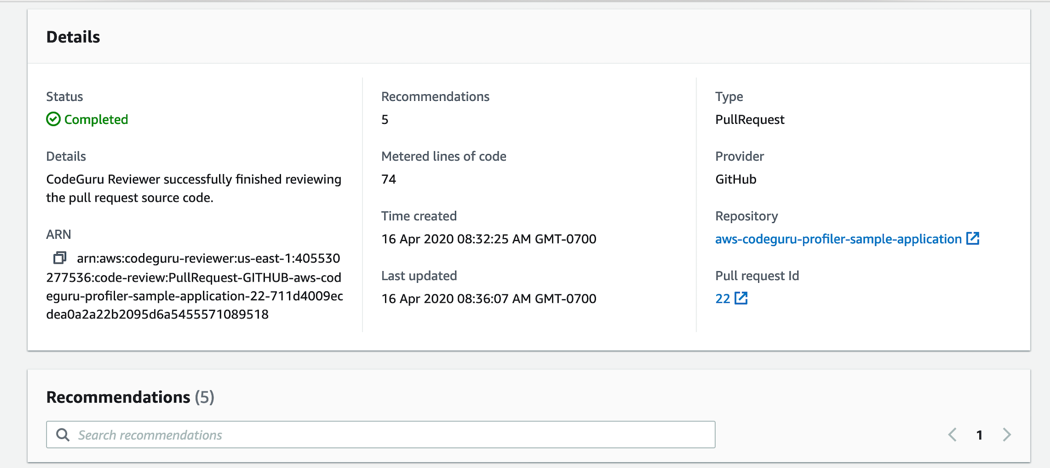1050x468 pixels.
Task: Go to previous recommendations page
Action: click(952, 435)
